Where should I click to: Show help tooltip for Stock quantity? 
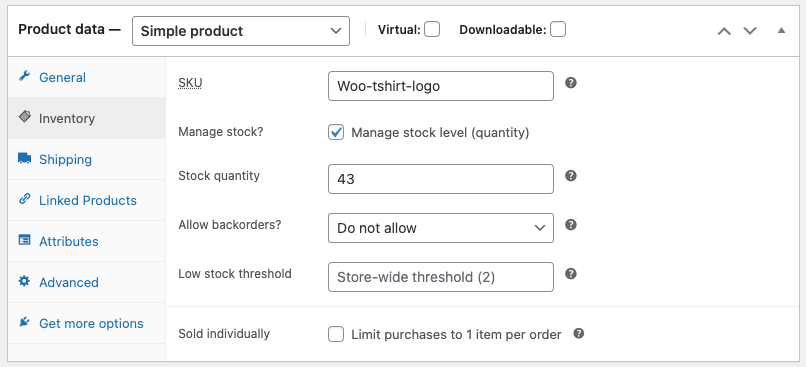click(571, 176)
